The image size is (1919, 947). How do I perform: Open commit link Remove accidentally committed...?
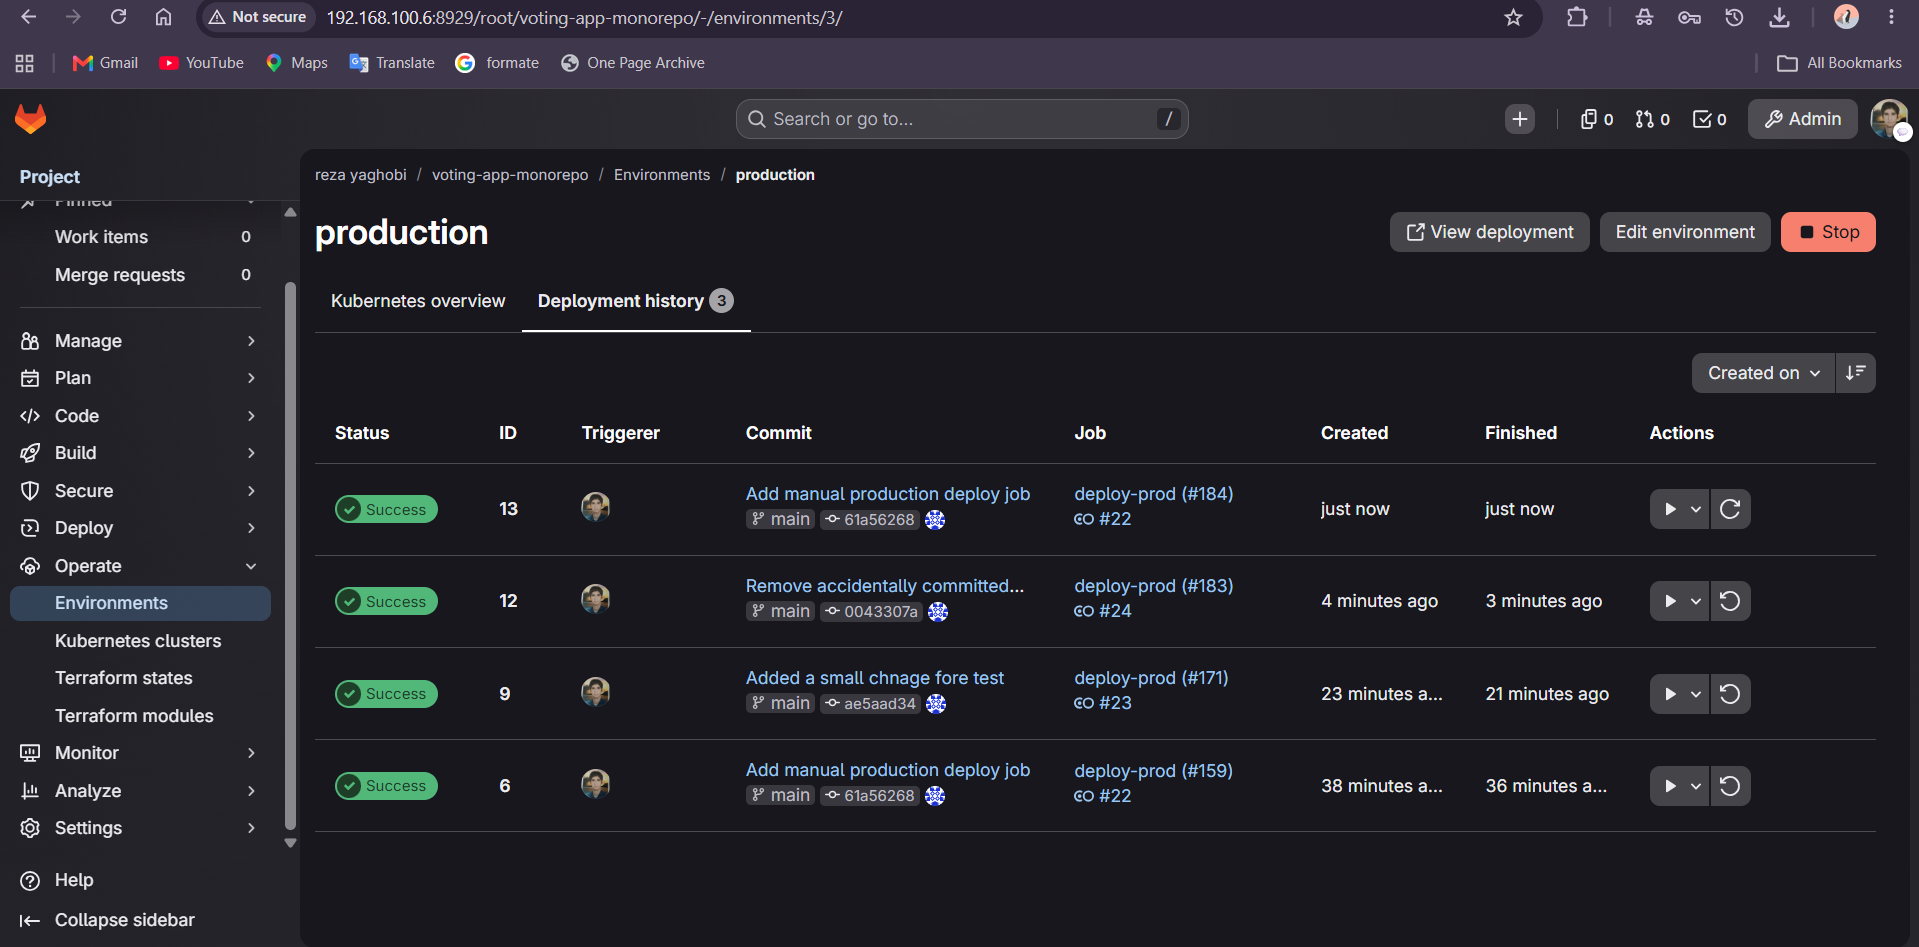coord(885,586)
